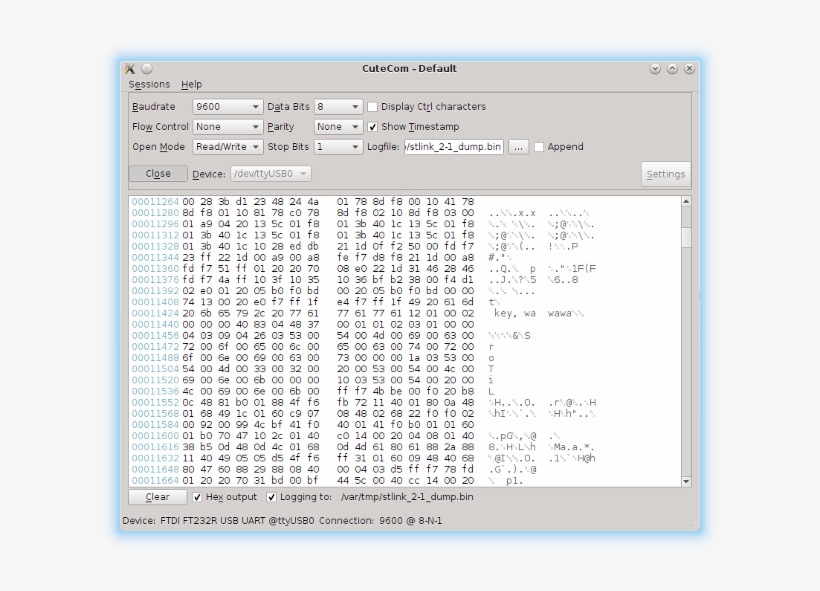
Task: Close the serial connection
Action: 158,173
